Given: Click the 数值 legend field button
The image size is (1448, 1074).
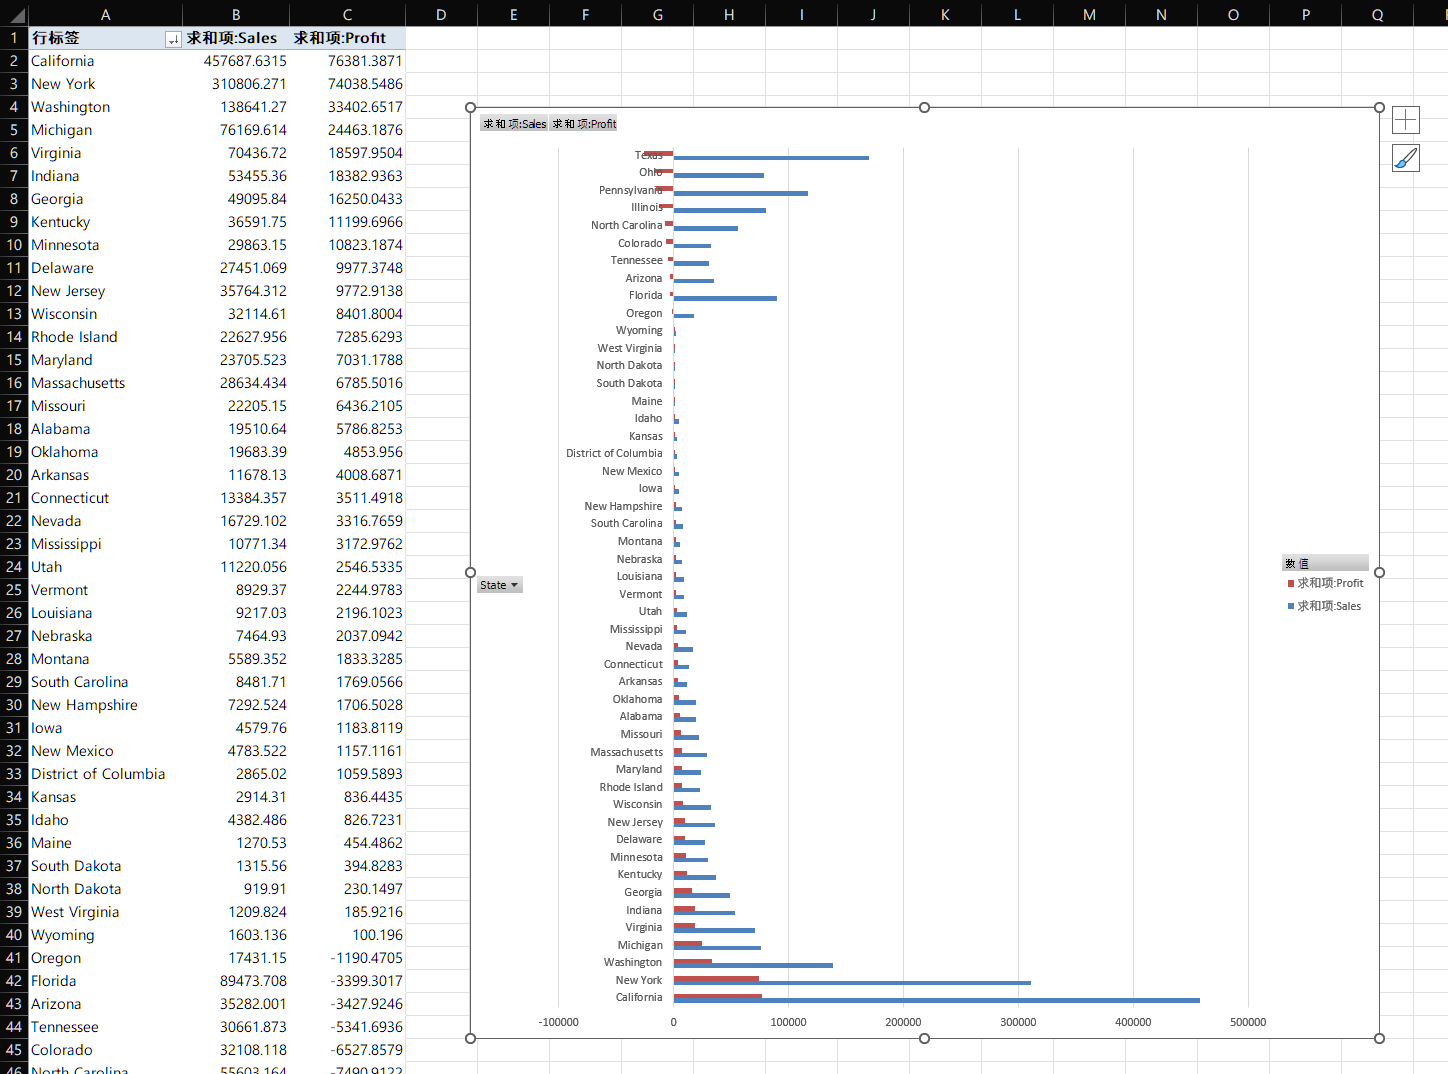Looking at the screenshot, I should tap(1324, 563).
